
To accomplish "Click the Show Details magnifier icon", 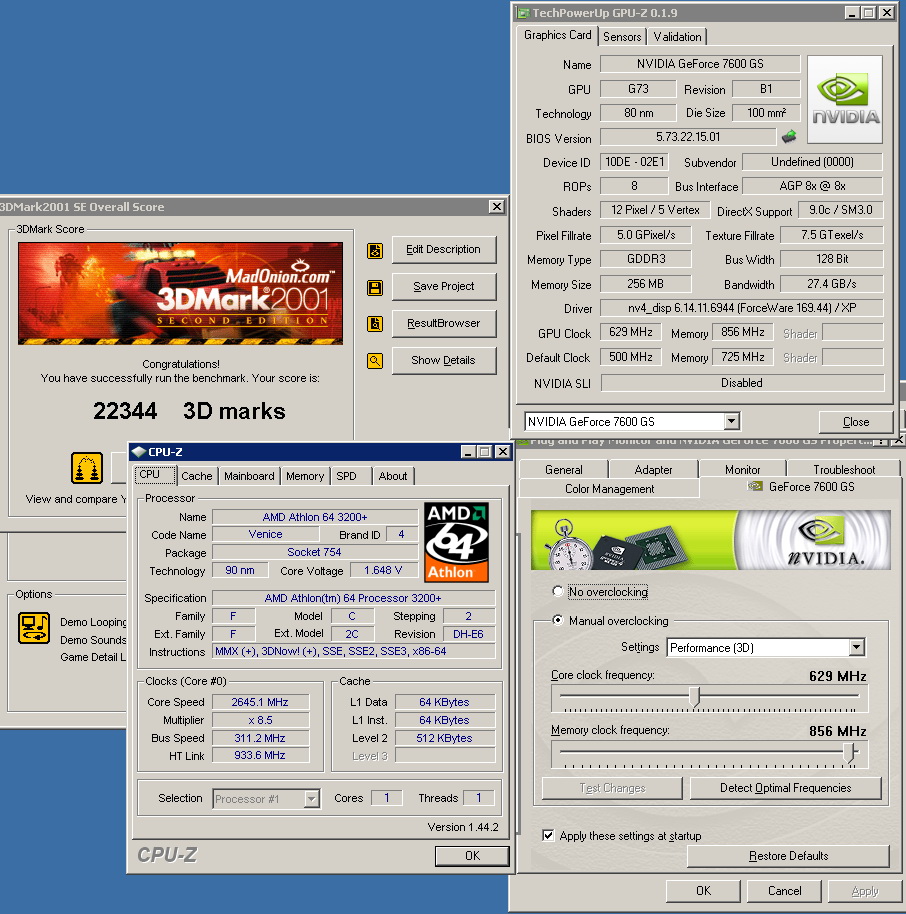I will click(375, 361).
